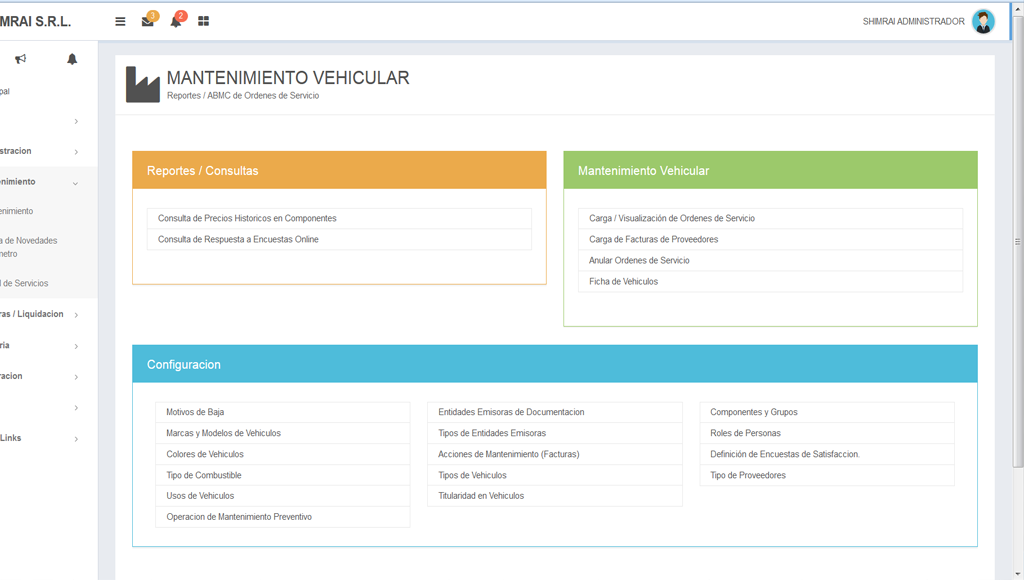Open Tipos de Entidades Emisoras
Image resolution: width=1024 pixels, height=580 pixels.
tap(554, 433)
